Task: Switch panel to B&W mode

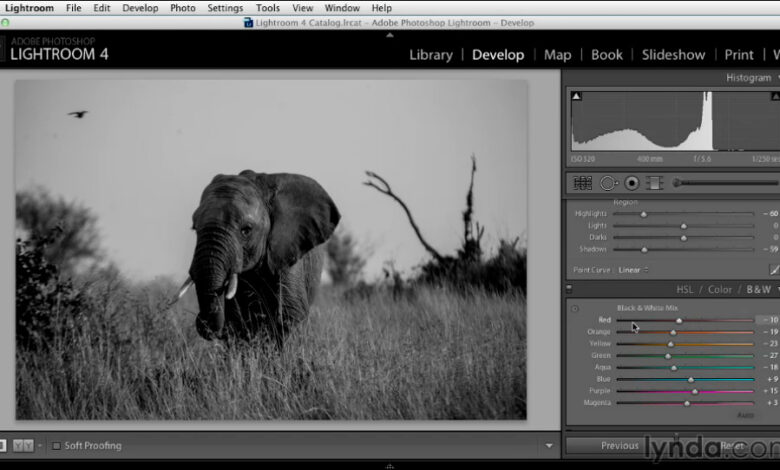Action: click(x=758, y=290)
